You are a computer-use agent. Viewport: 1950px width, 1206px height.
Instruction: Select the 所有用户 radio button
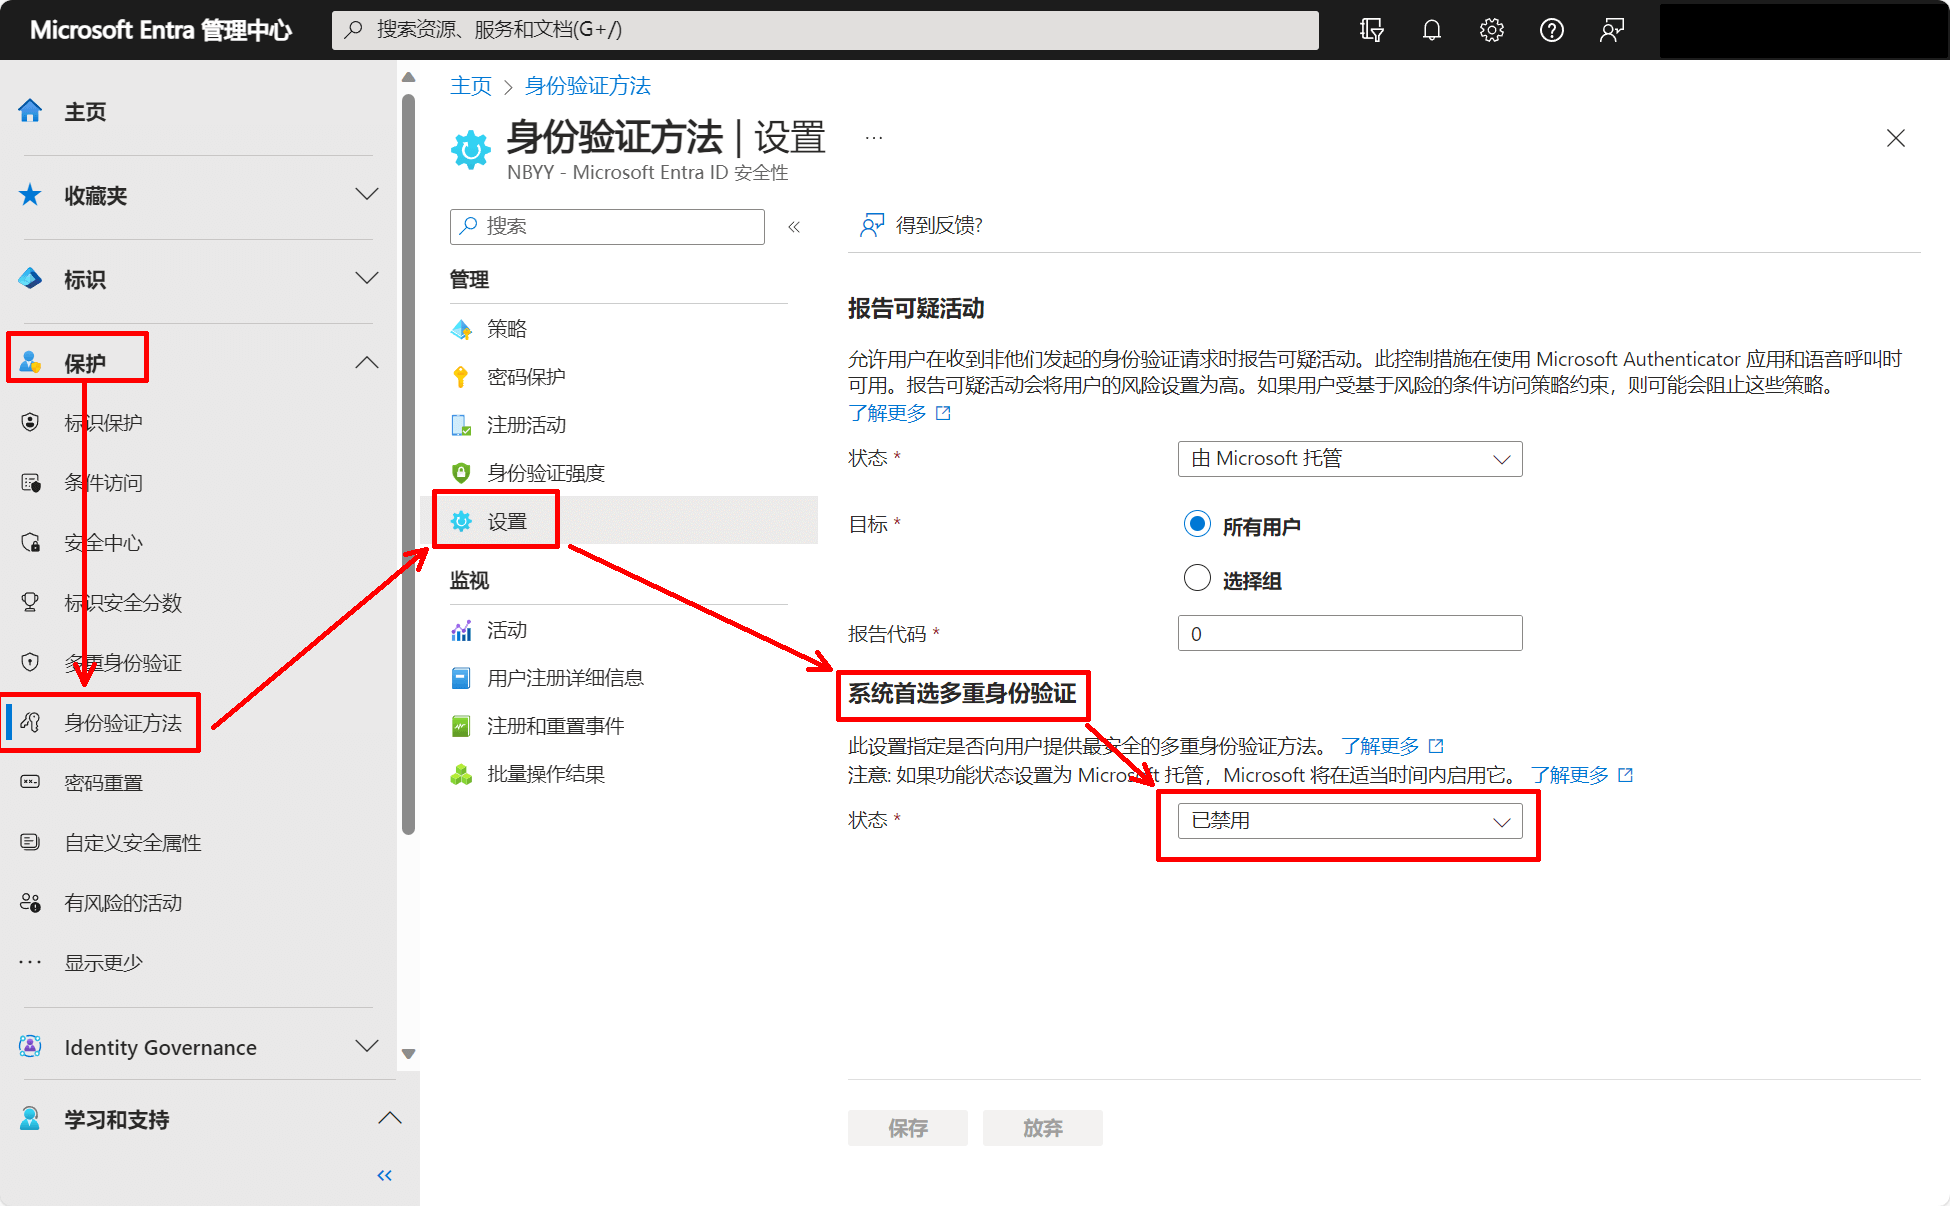[x=1197, y=524]
